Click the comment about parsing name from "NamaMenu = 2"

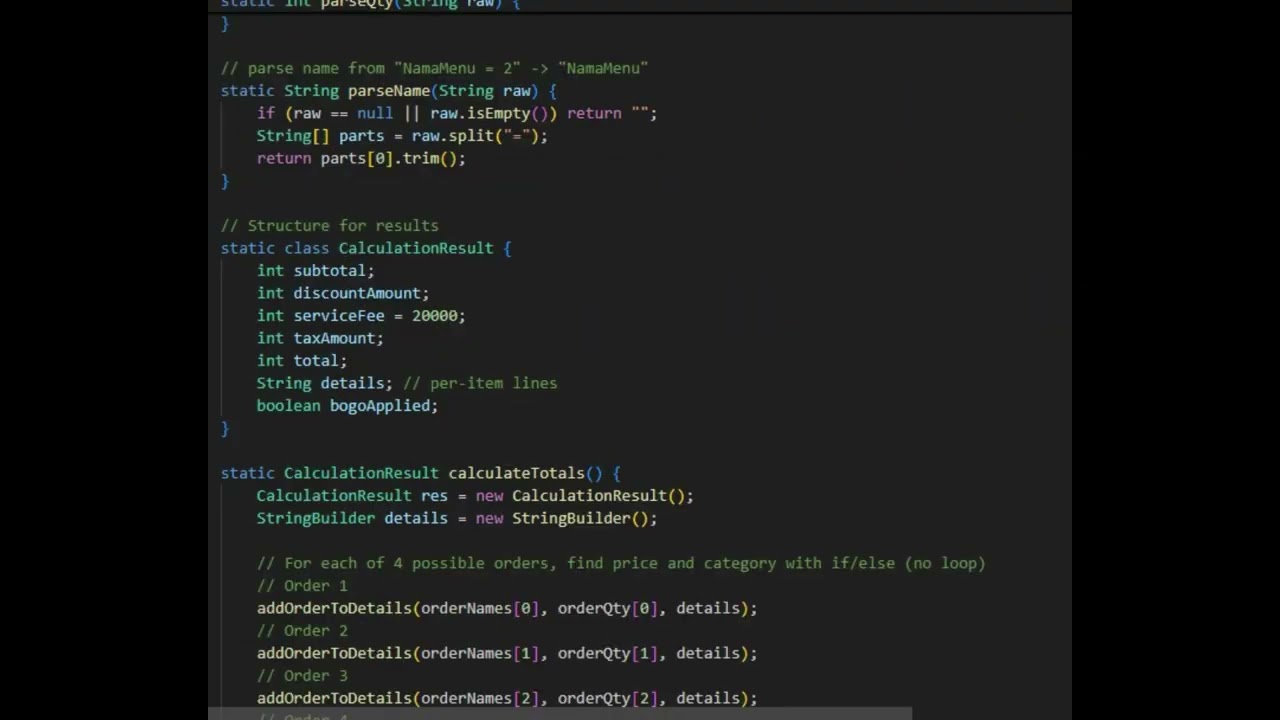(x=434, y=68)
